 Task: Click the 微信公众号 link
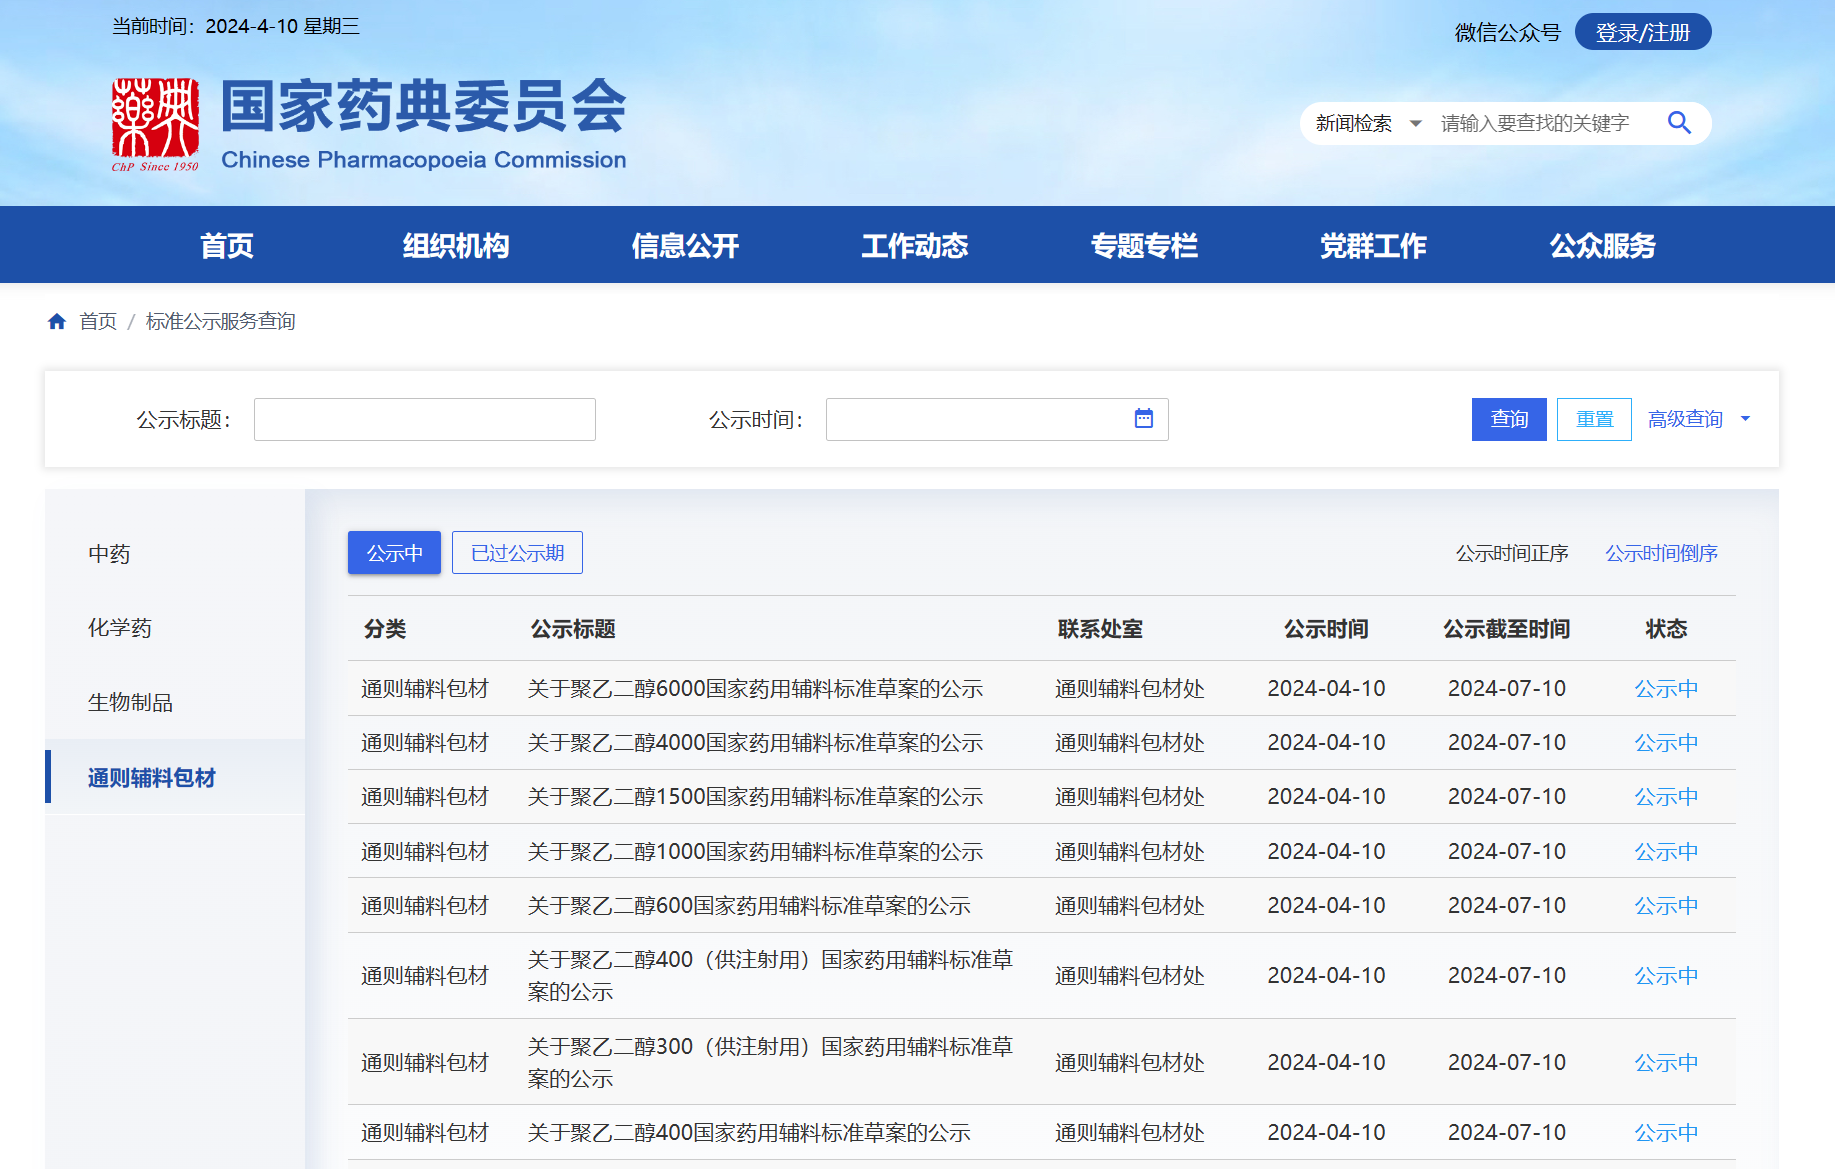(1507, 33)
